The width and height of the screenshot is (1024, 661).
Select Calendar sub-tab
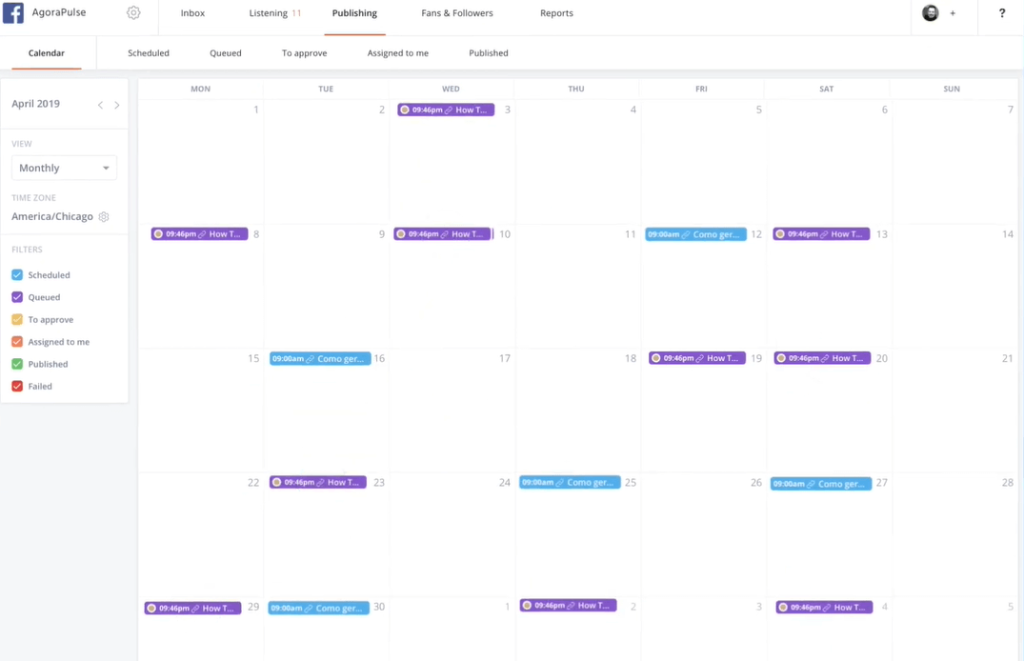click(x=46, y=53)
